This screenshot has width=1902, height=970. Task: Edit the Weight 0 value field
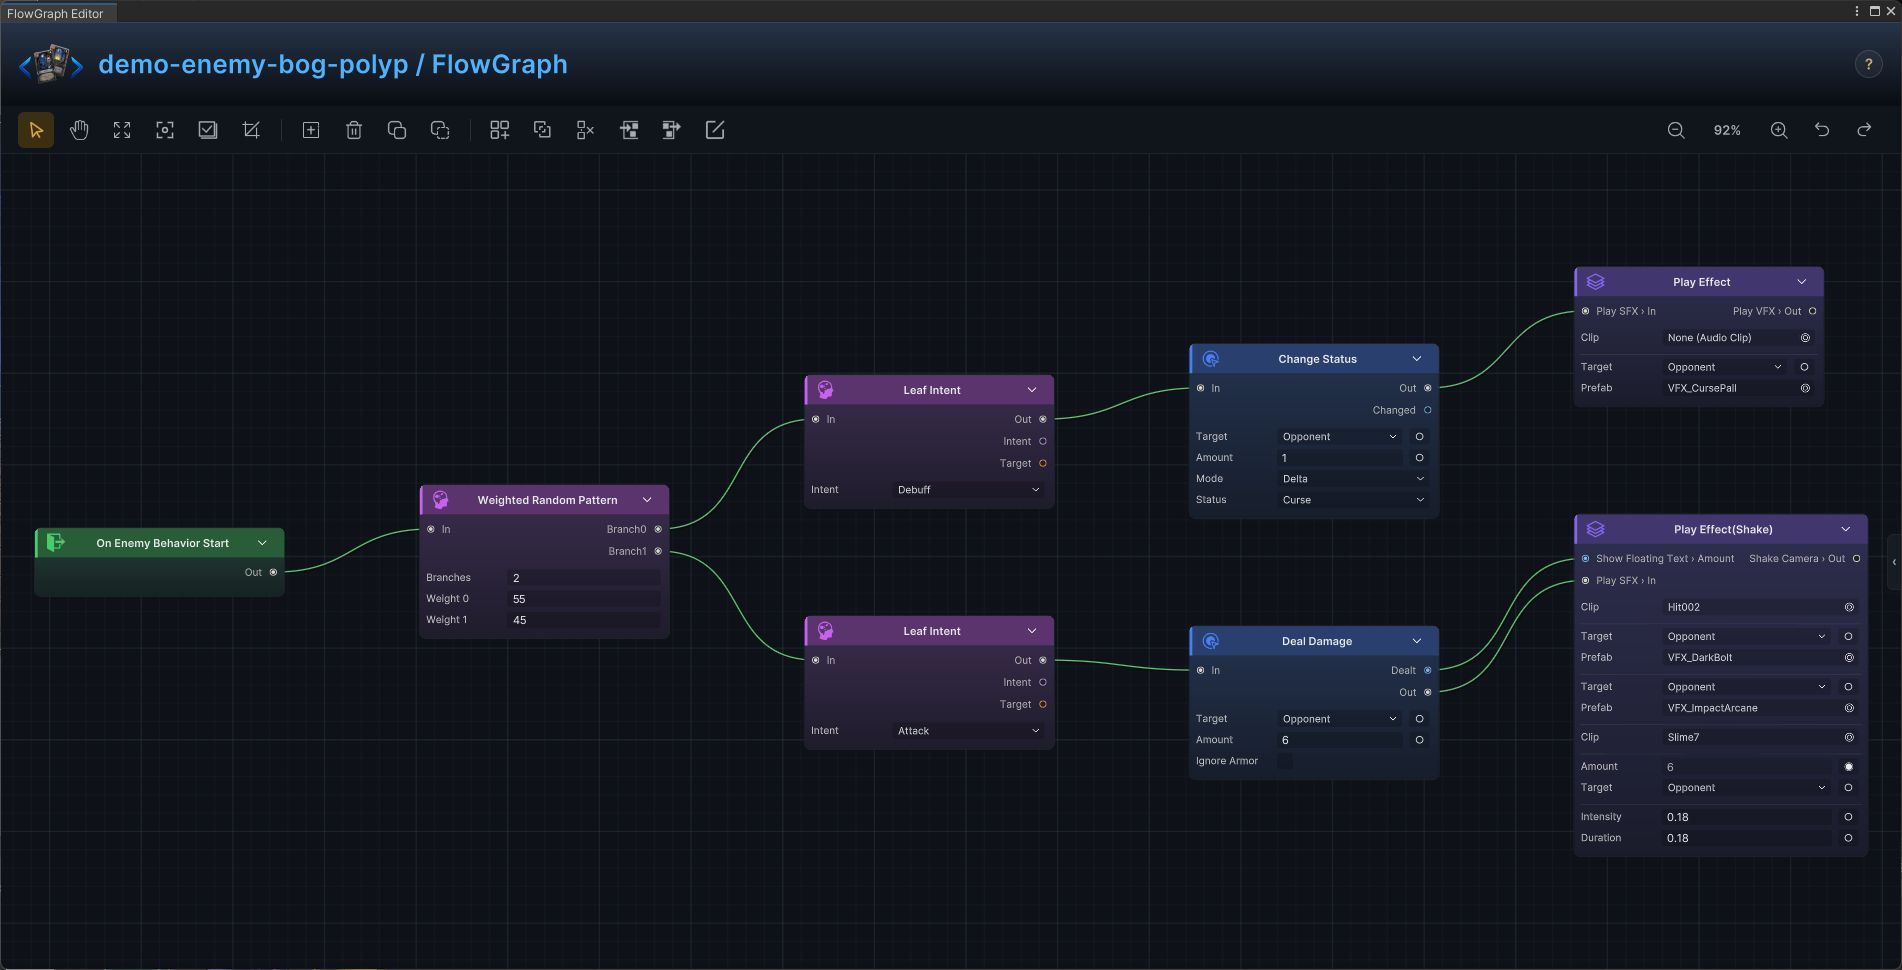click(x=585, y=599)
